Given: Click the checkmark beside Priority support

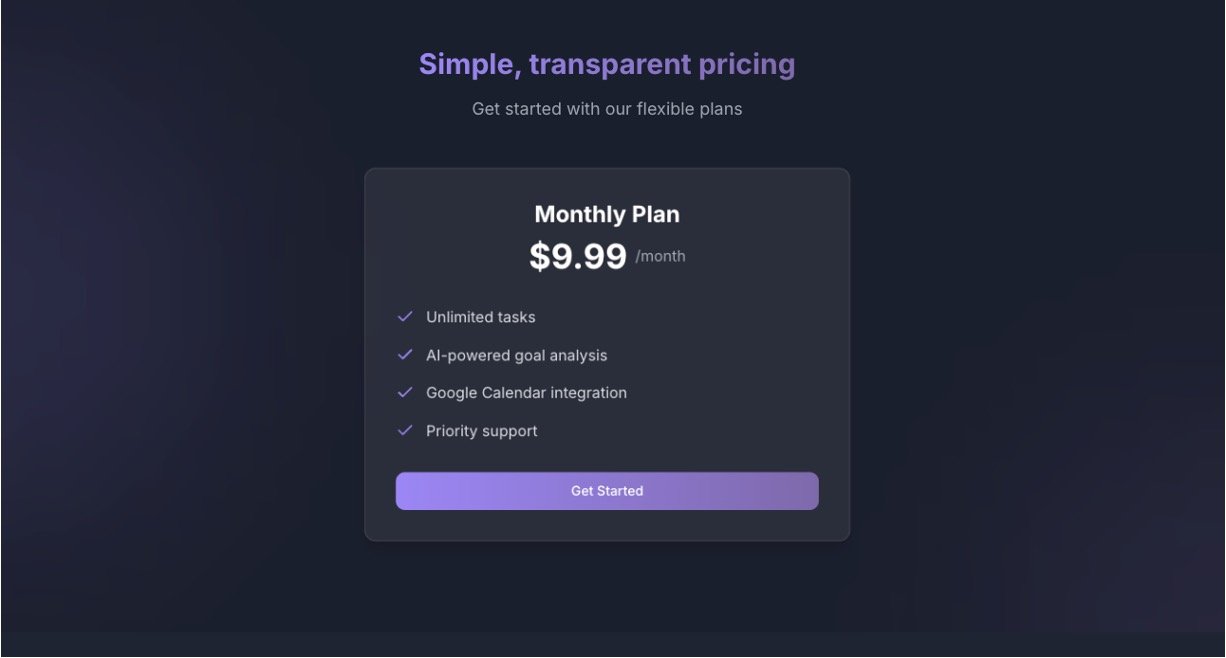Looking at the screenshot, I should pyautogui.click(x=405, y=431).
